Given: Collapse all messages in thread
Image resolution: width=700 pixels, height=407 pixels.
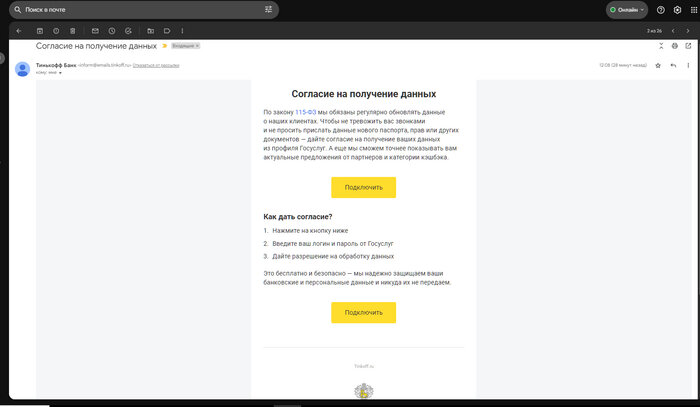Looking at the screenshot, I should click(661, 46).
